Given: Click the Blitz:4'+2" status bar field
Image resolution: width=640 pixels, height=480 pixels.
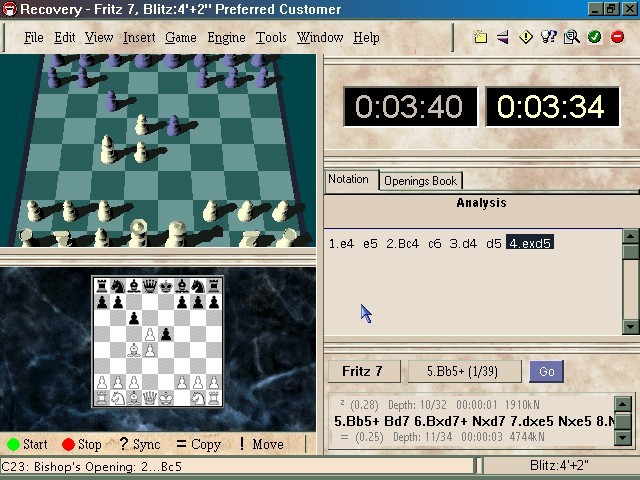Looking at the screenshot, I should (559, 466).
